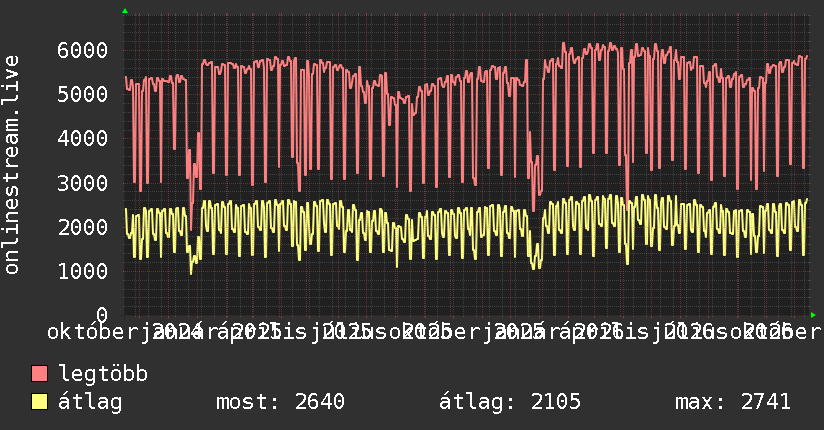The width and height of the screenshot is (824, 430).
Task: Click the 'most: 2640' current value
Action: click(280, 402)
